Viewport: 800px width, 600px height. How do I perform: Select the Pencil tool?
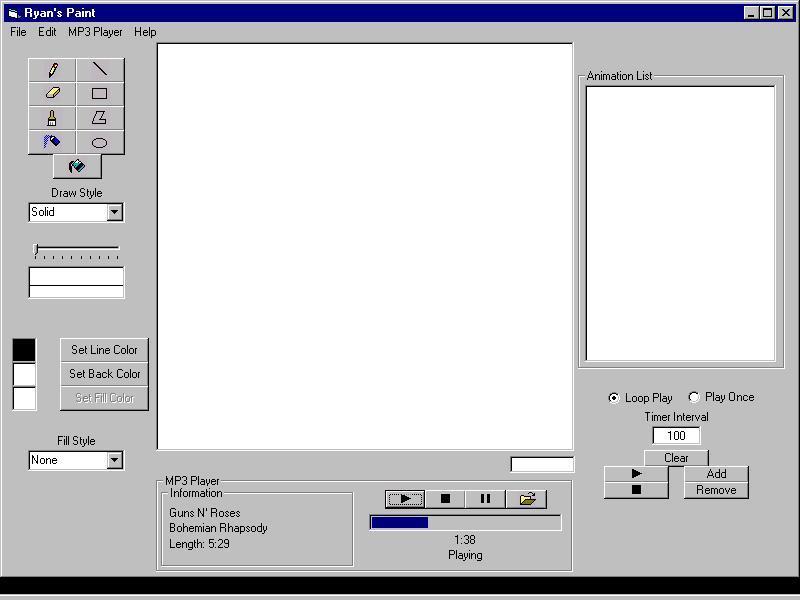pos(52,69)
